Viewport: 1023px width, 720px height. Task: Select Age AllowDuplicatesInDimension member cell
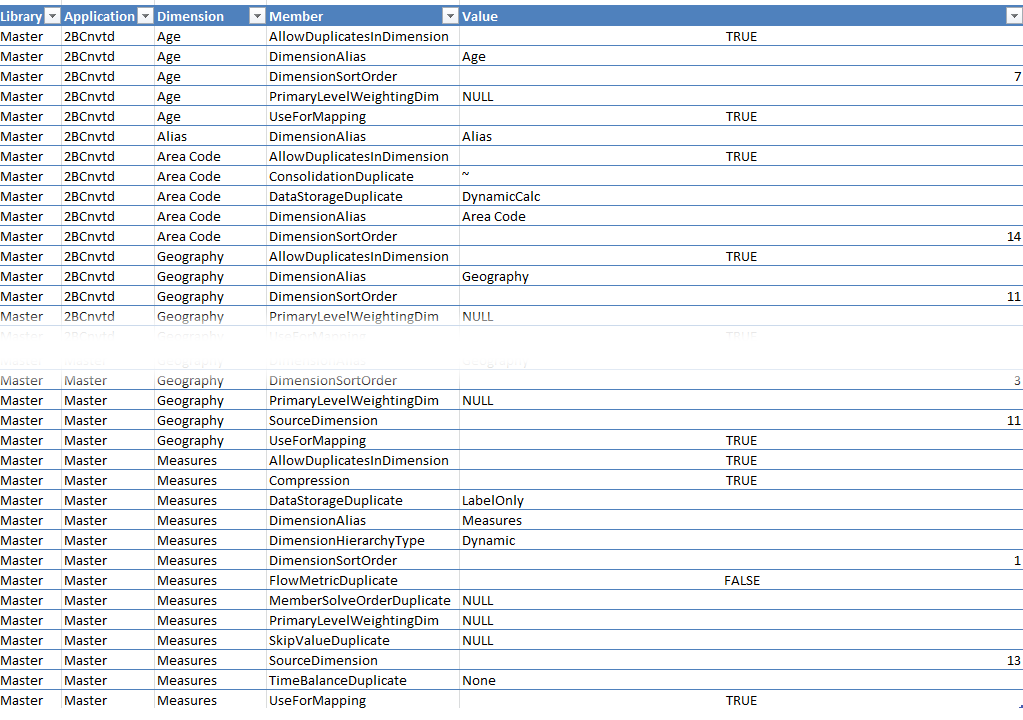coord(363,37)
